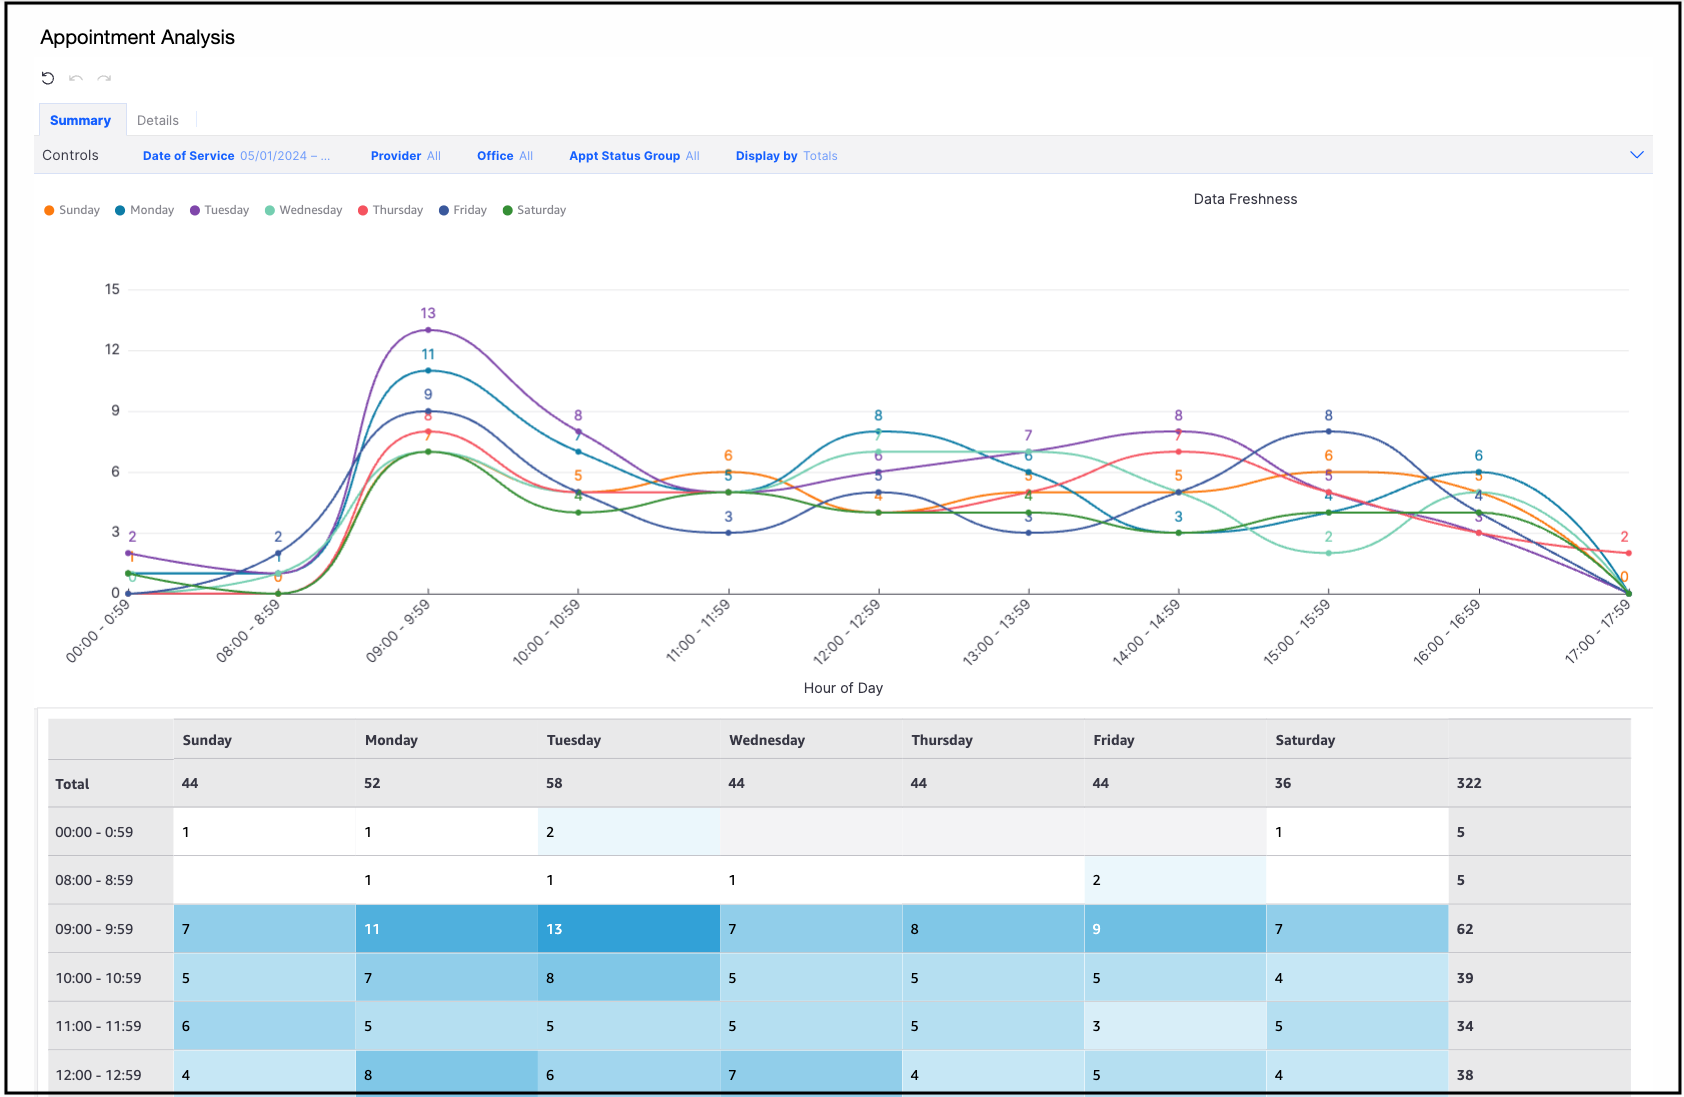Click the Tuesday column header in the table
Image resolution: width=1684 pixels, height=1097 pixels.
pos(574,740)
